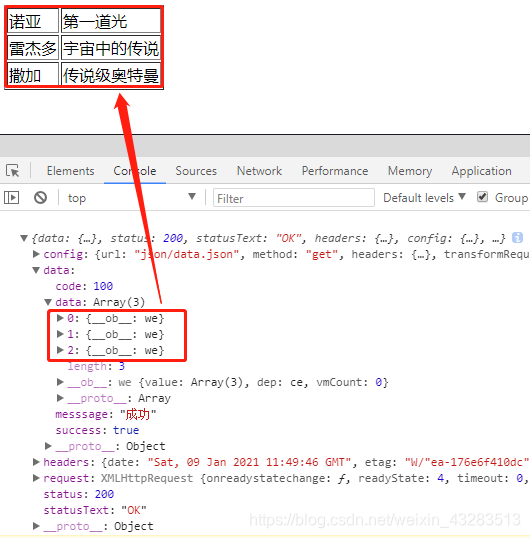Toggle the Group similar checkbox

click(482, 197)
